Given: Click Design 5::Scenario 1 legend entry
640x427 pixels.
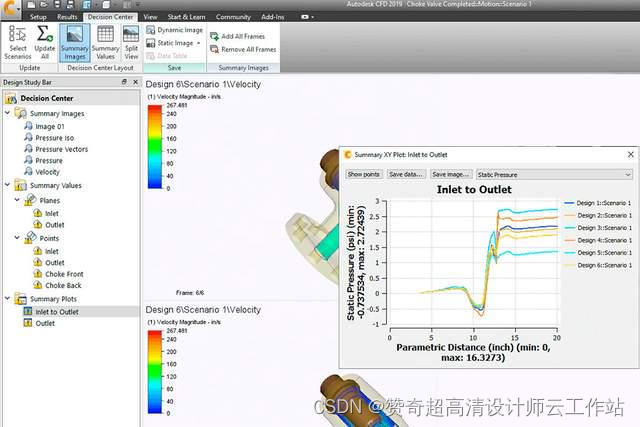Looking at the screenshot, I should (598, 253).
